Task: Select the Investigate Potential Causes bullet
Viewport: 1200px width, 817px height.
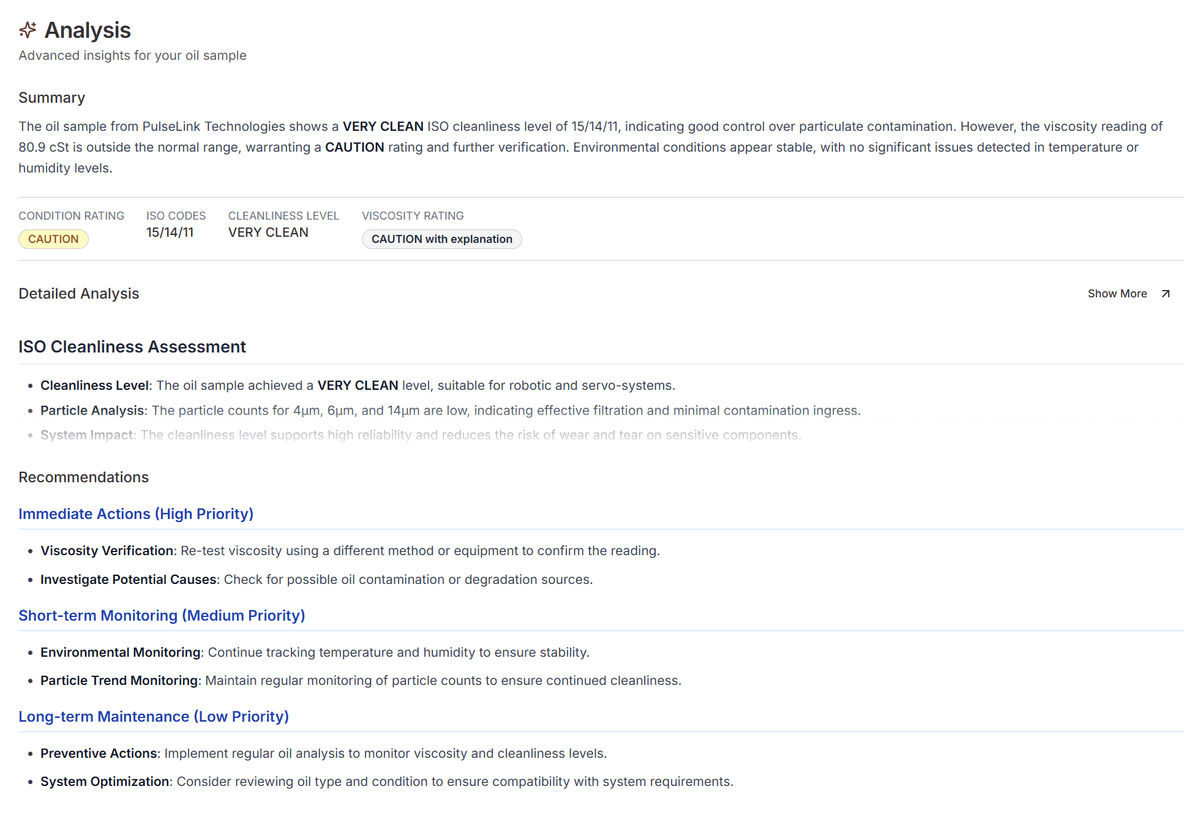Action: (128, 579)
